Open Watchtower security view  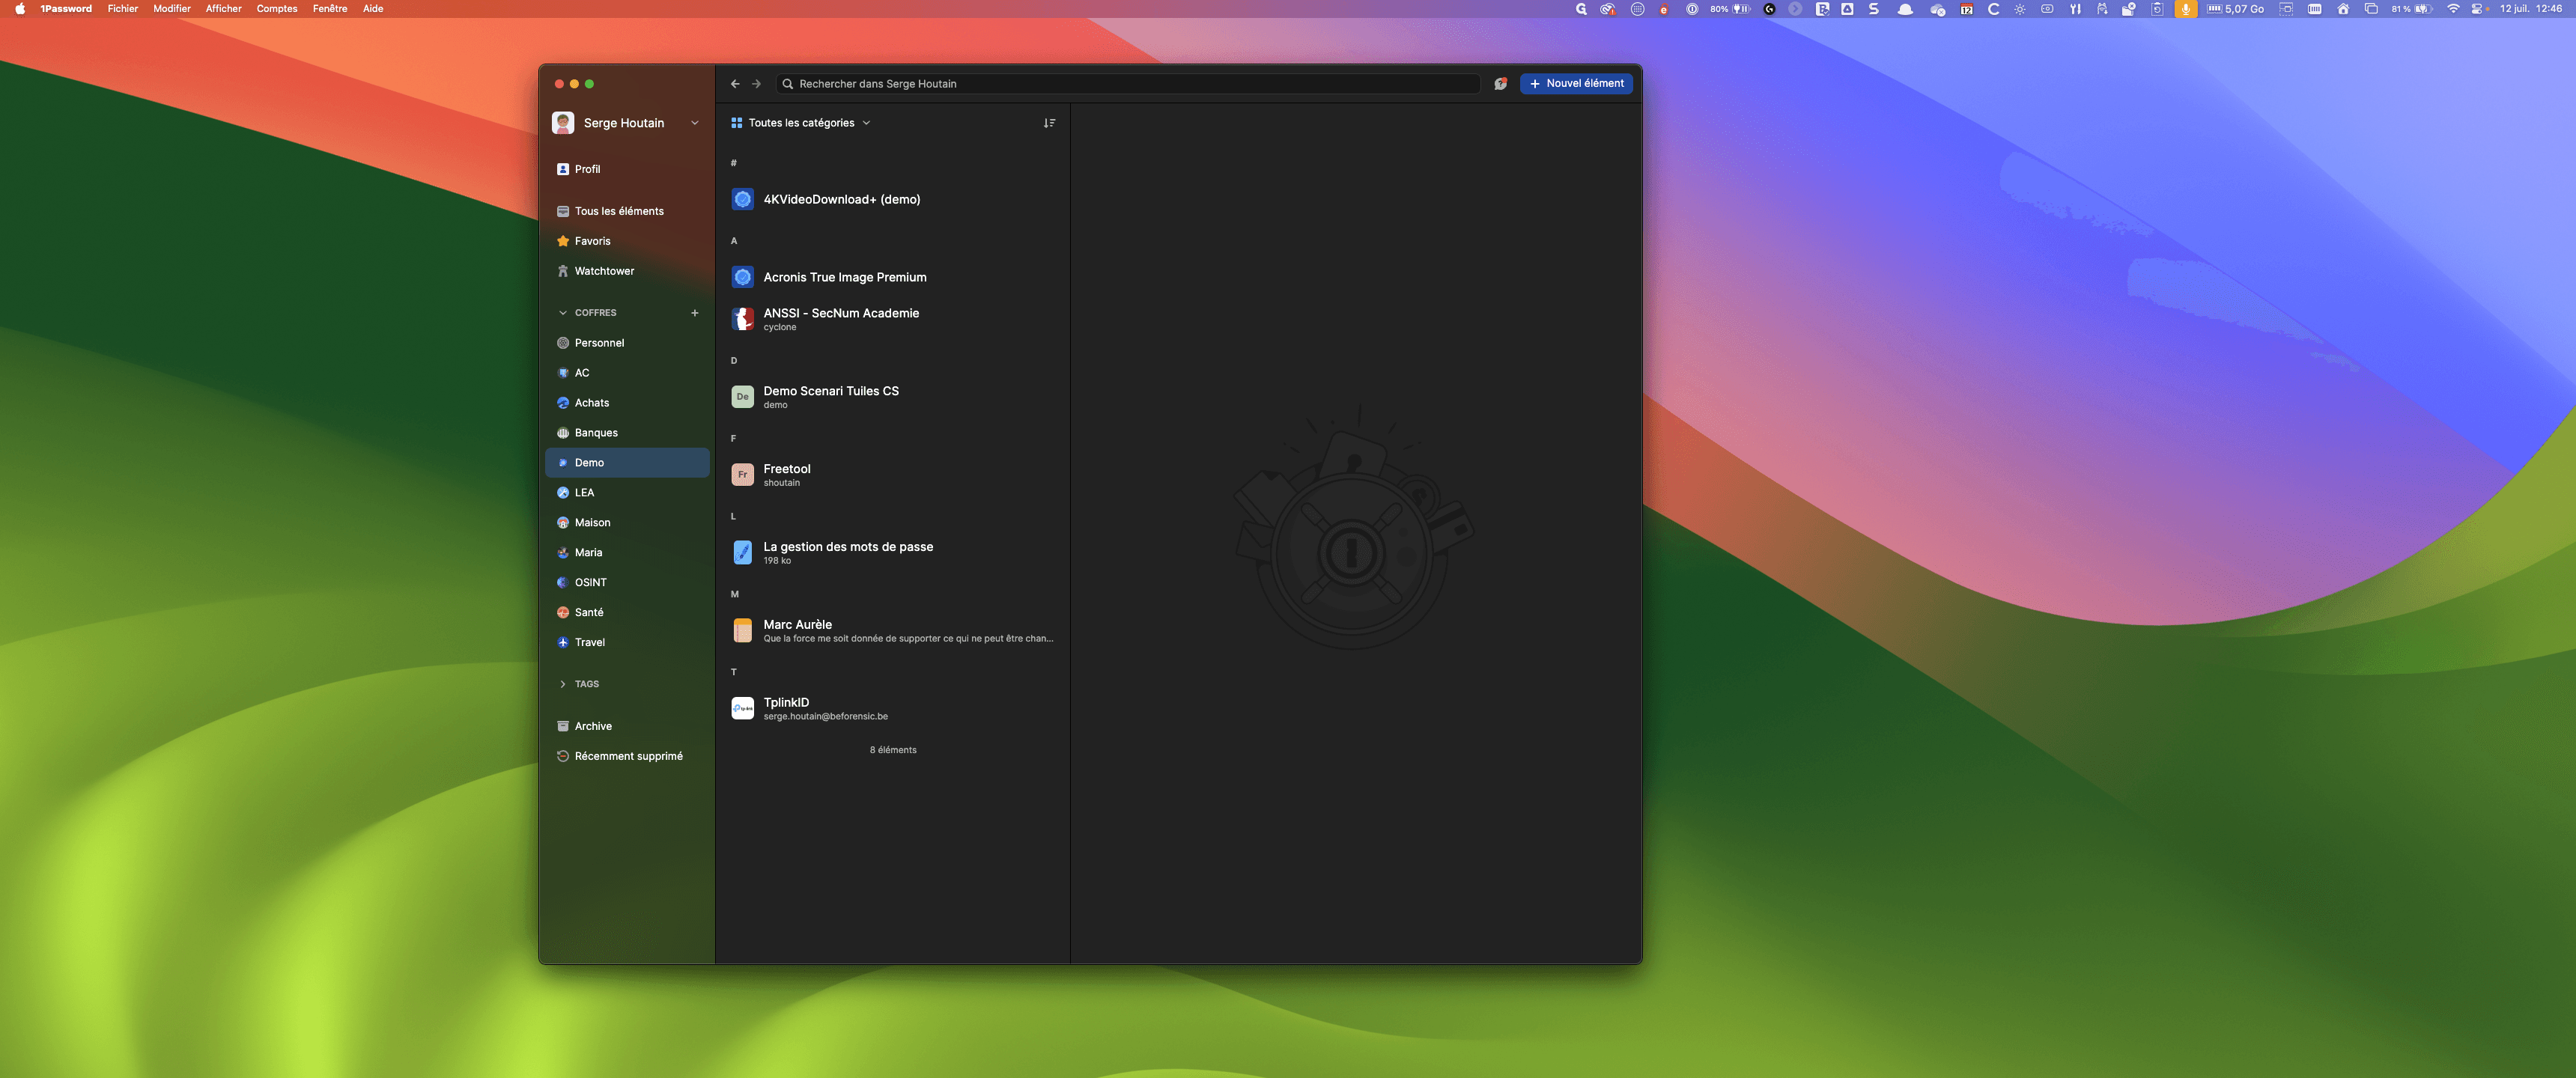627,271
